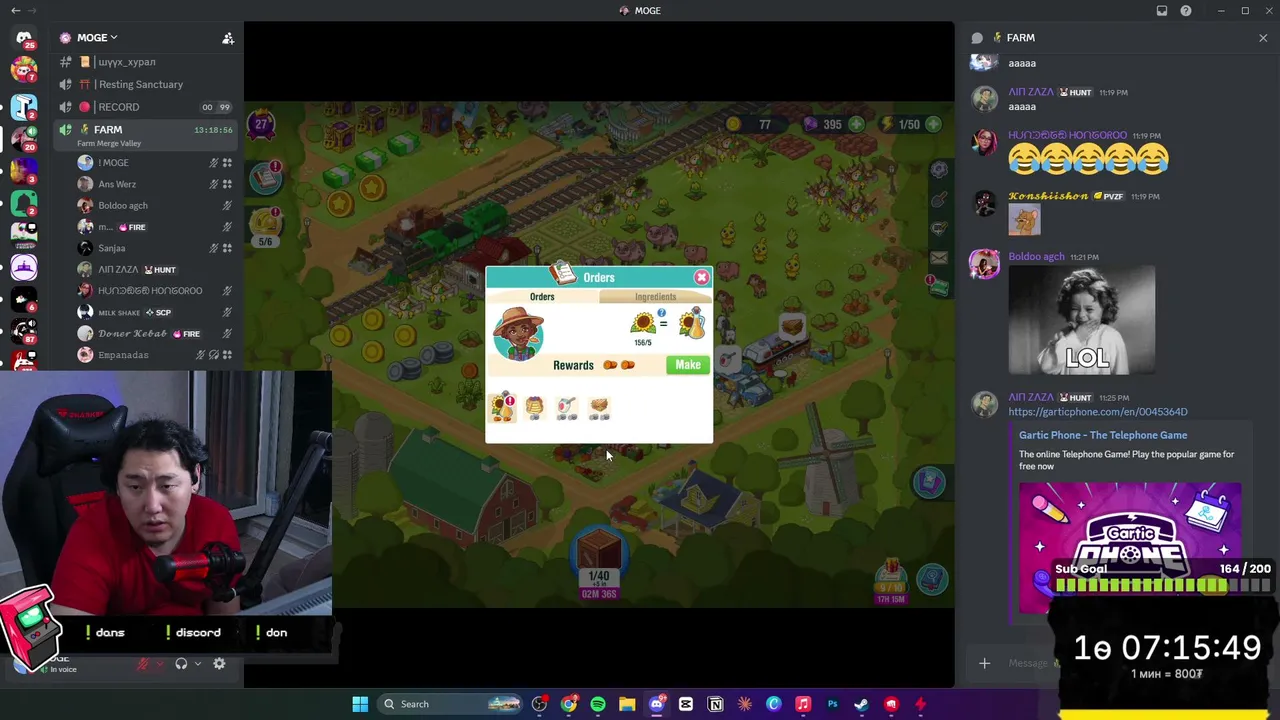The width and height of the screenshot is (1280, 720).
Task: Click user Ans Werz in voice list
Action: [117, 184]
